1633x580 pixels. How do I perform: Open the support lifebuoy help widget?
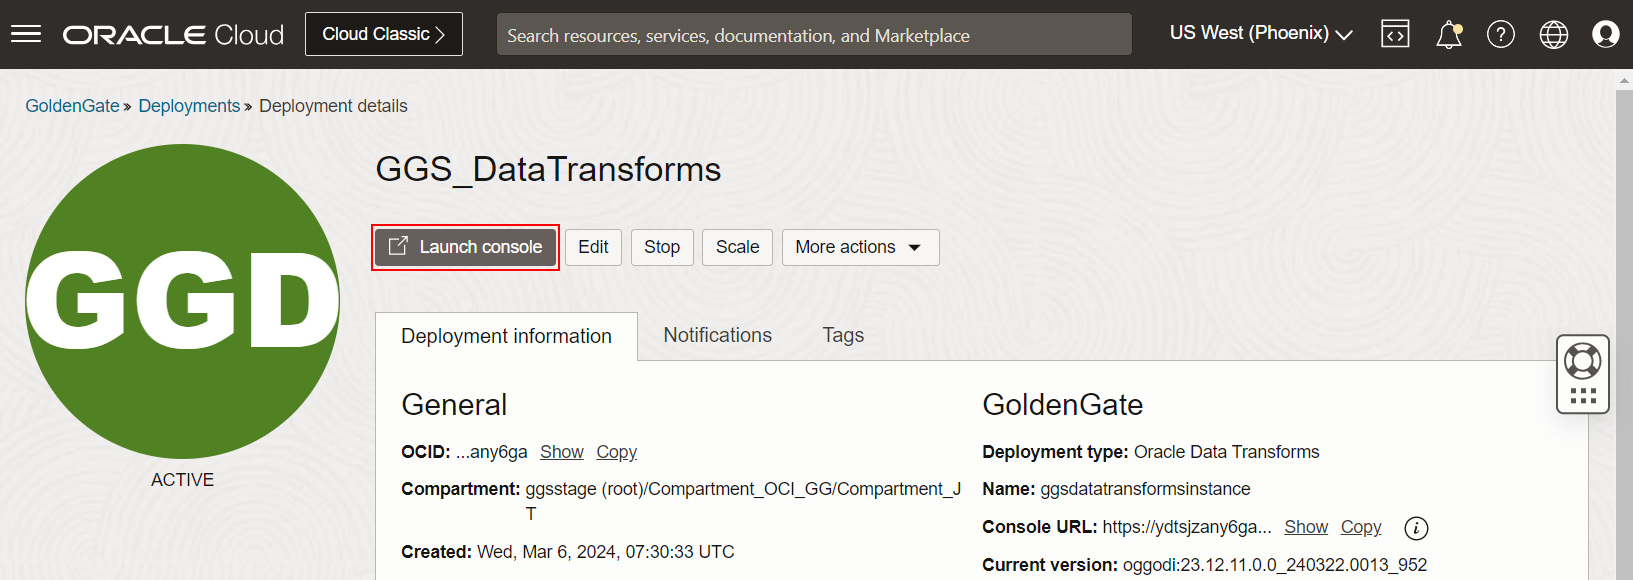point(1583,361)
